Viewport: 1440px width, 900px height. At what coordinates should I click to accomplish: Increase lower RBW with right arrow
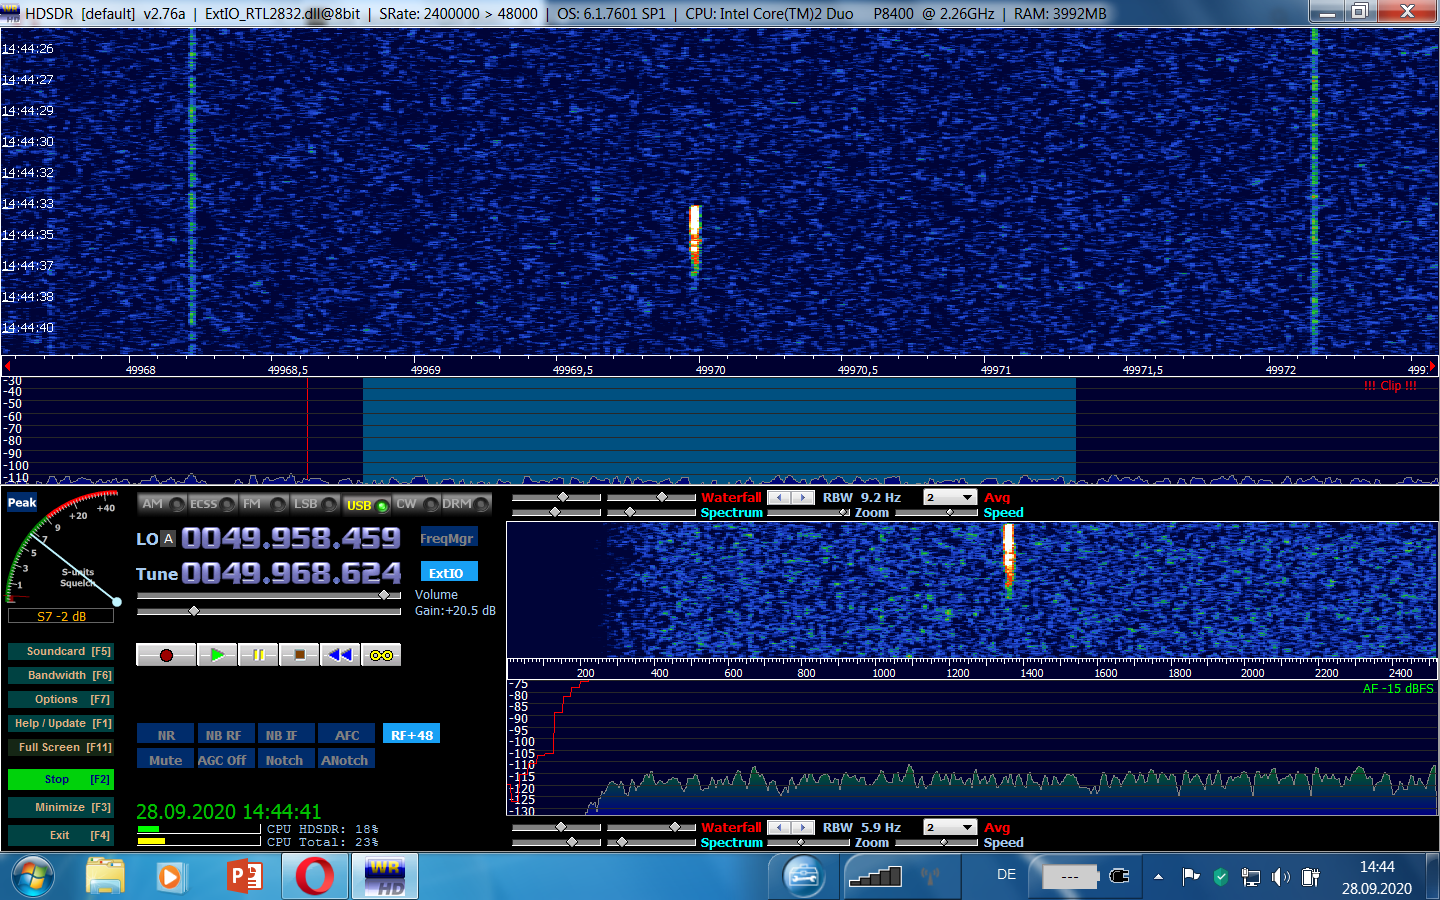coord(803,827)
